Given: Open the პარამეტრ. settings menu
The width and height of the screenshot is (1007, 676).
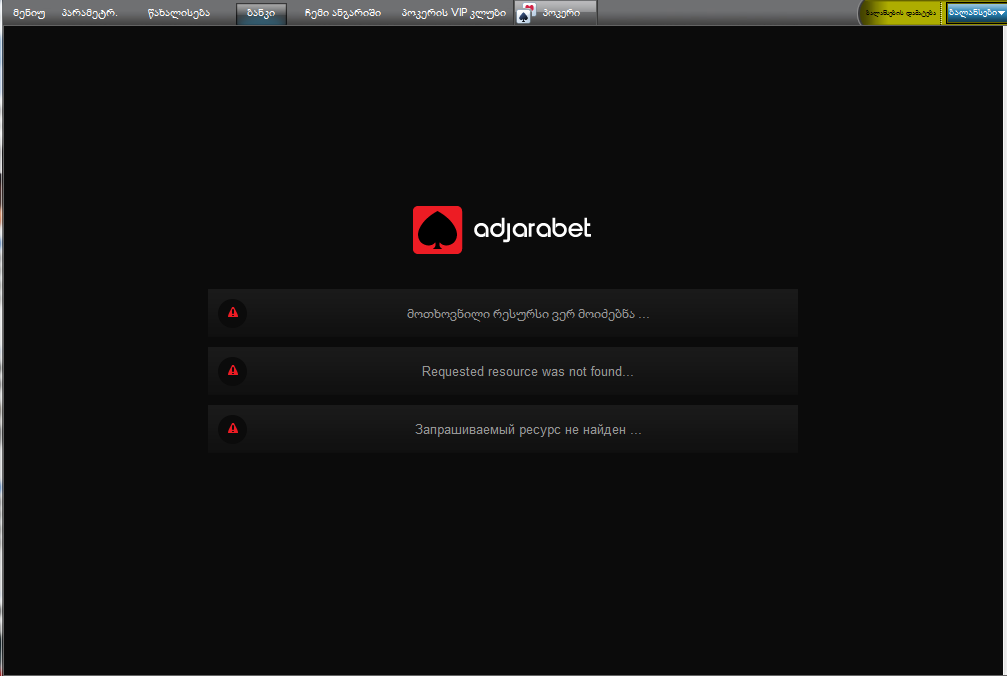Looking at the screenshot, I should 89,13.
